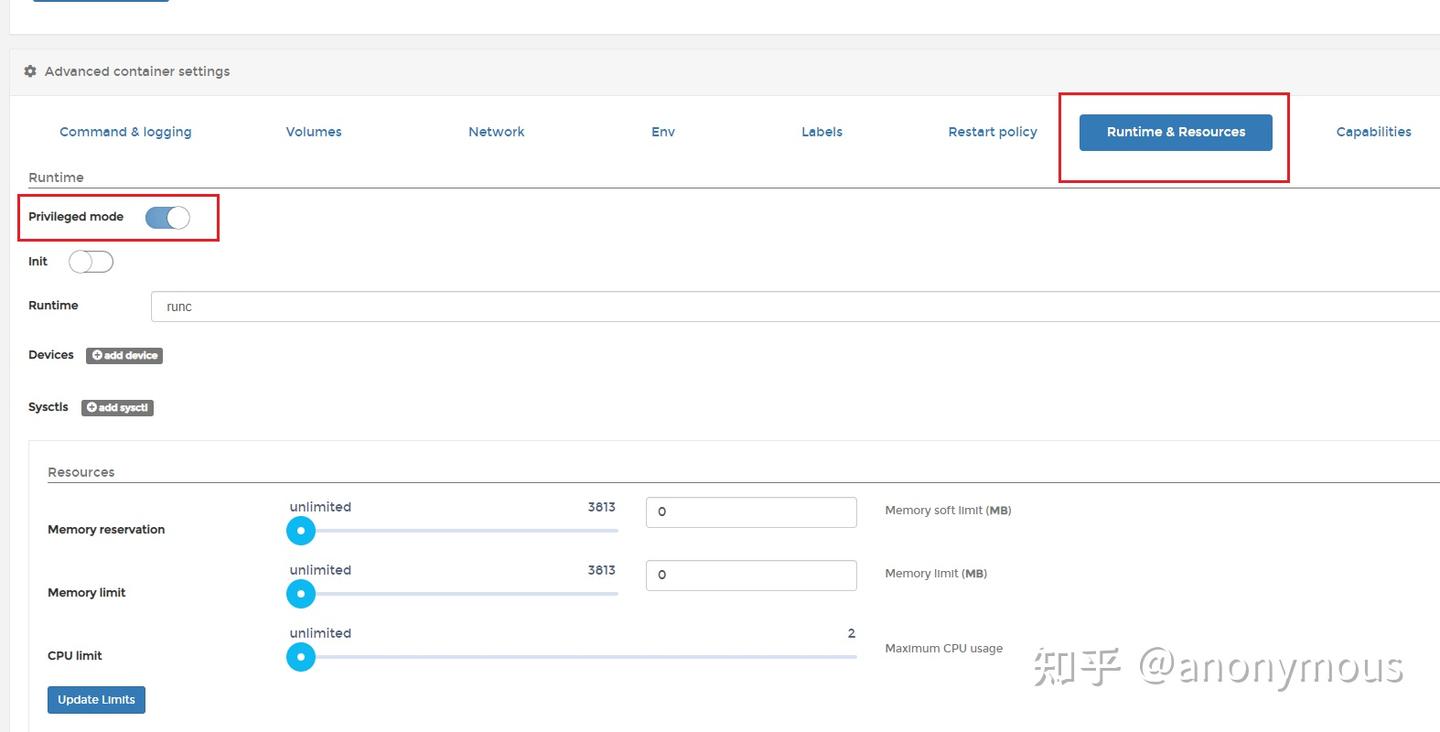Viewport: 1440px width, 732px height.
Task: Enable the Init toggle
Action: tap(91, 262)
